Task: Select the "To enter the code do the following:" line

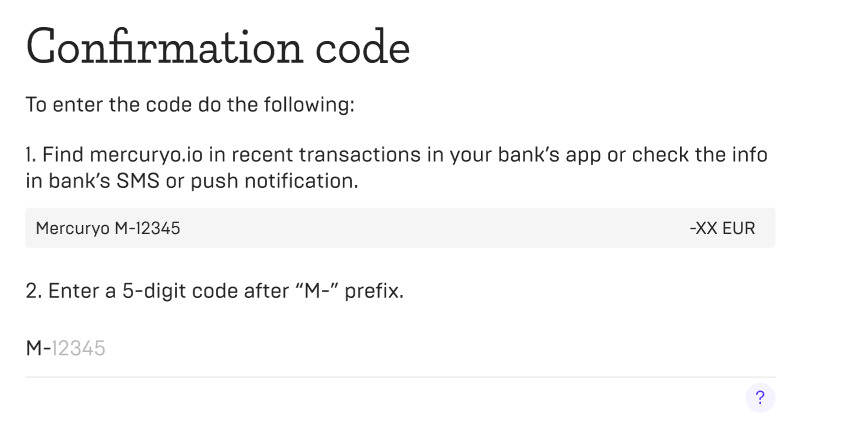Action: (190, 104)
